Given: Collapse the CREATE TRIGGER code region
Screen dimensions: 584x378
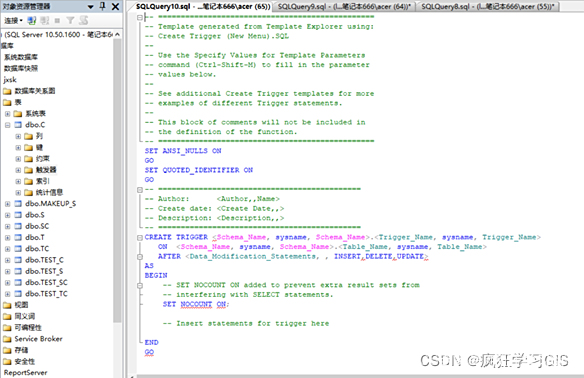Looking at the screenshot, I should [140, 238].
